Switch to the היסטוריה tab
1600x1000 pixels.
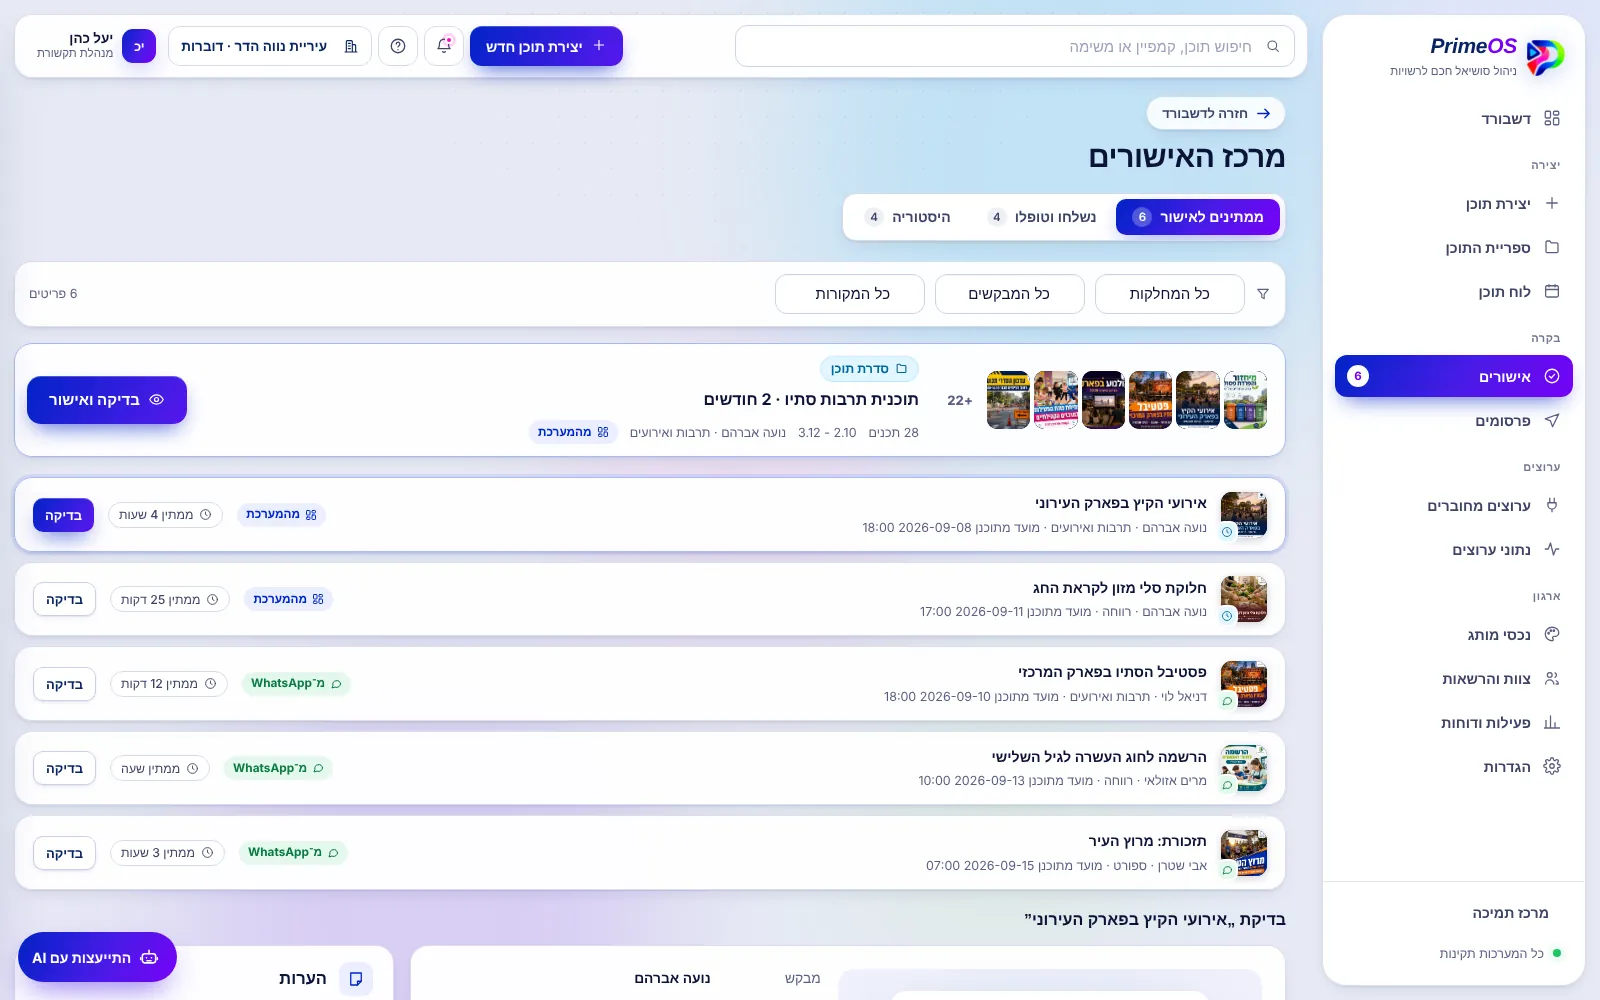[908, 217]
